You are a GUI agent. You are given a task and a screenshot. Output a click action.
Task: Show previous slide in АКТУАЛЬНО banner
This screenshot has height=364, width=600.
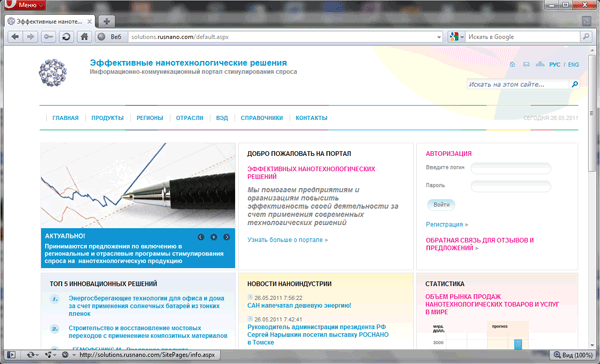[201, 237]
